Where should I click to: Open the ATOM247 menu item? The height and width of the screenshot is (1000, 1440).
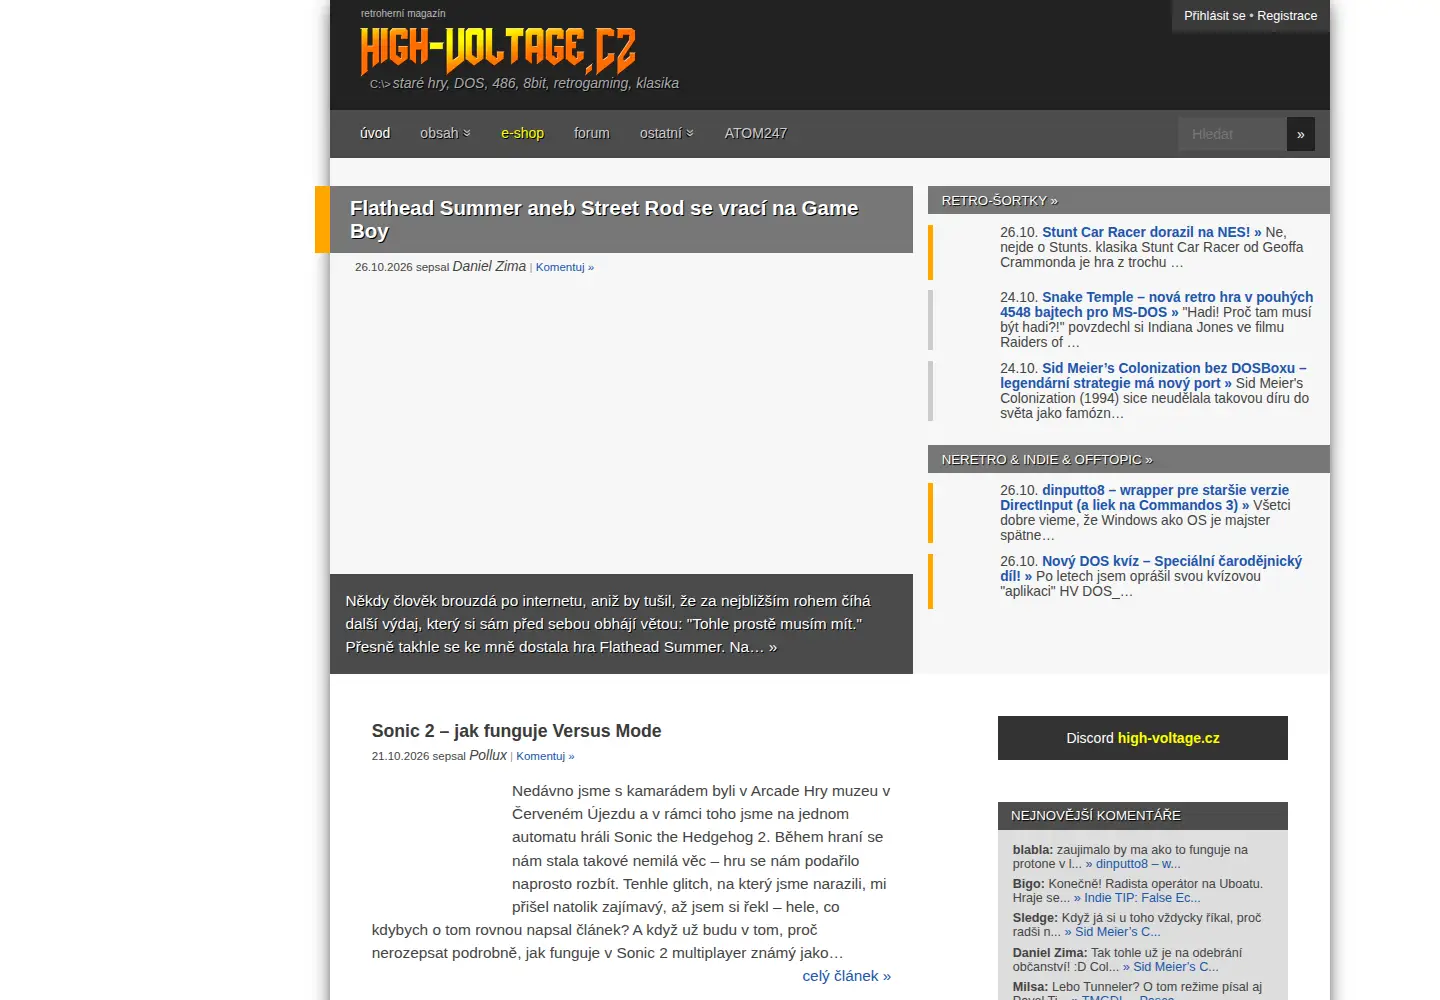pyautogui.click(x=755, y=133)
